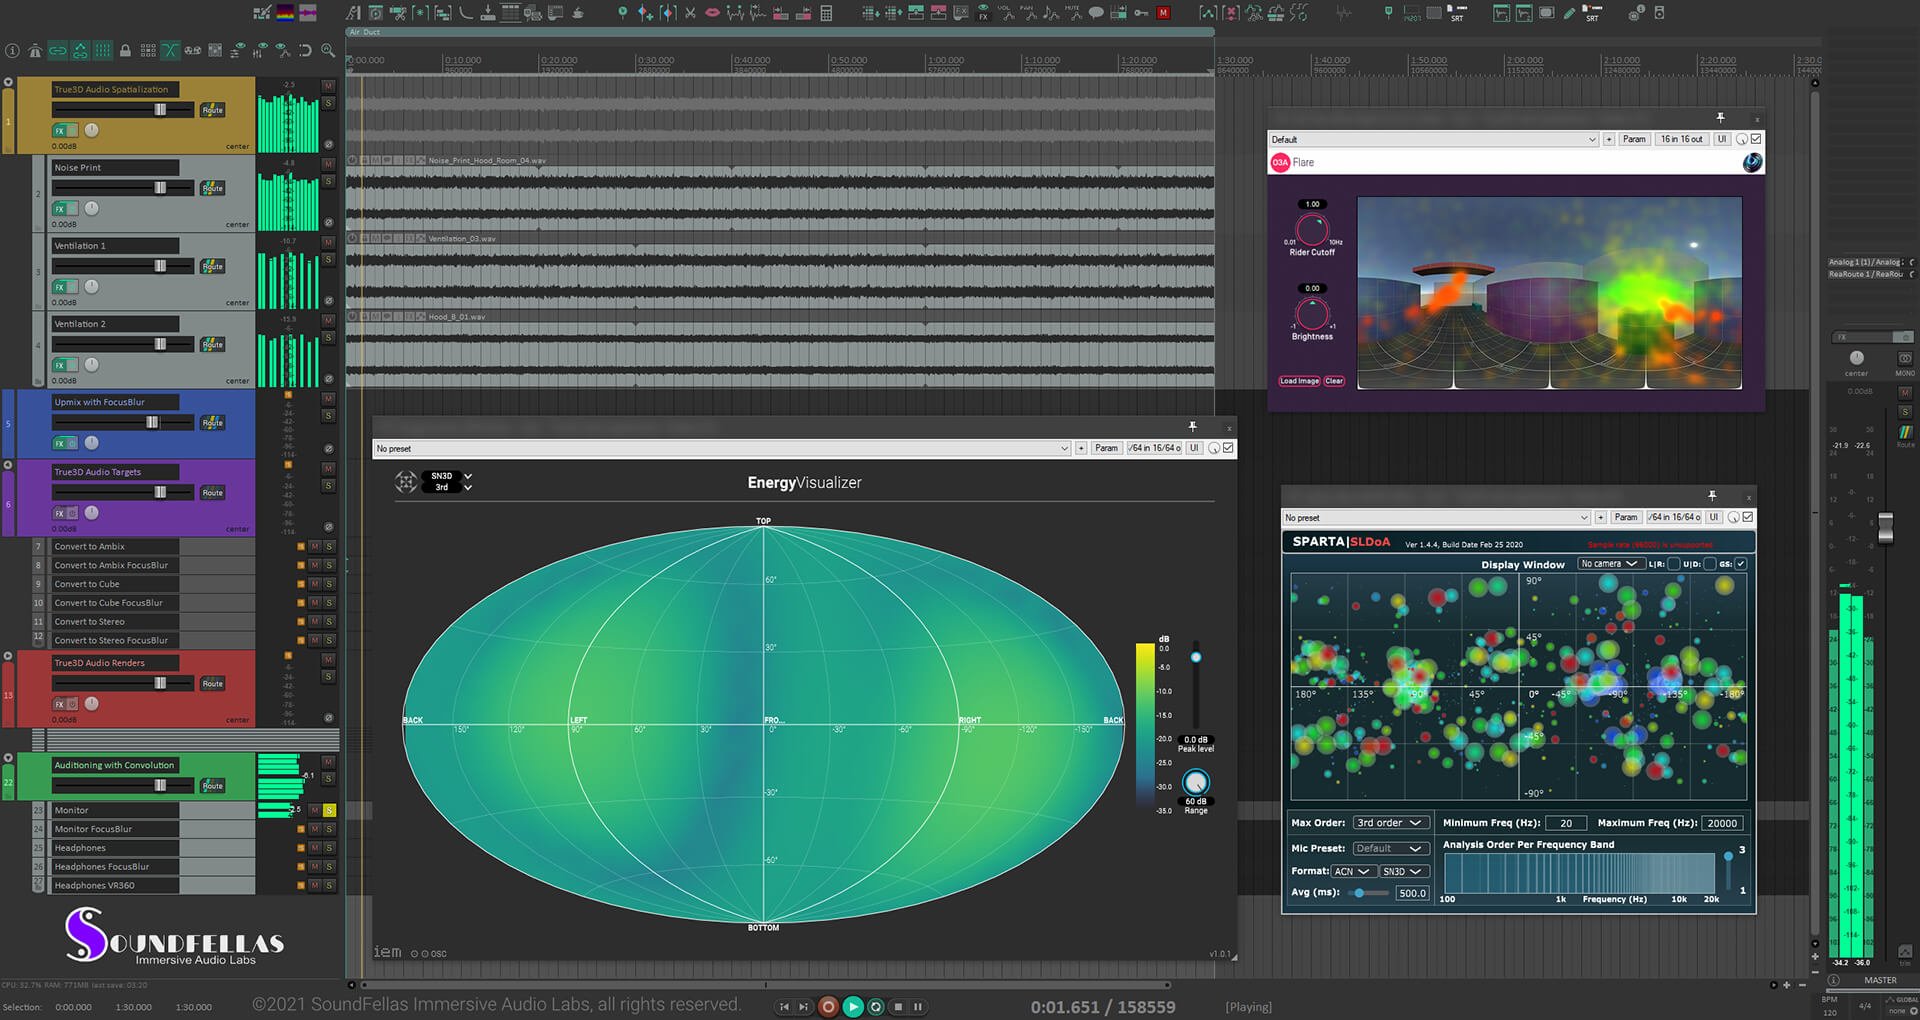Toggle the L|R flip checkbox in SLDoA
The height and width of the screenshot is (1020, 1920).
pos(1673,564)
